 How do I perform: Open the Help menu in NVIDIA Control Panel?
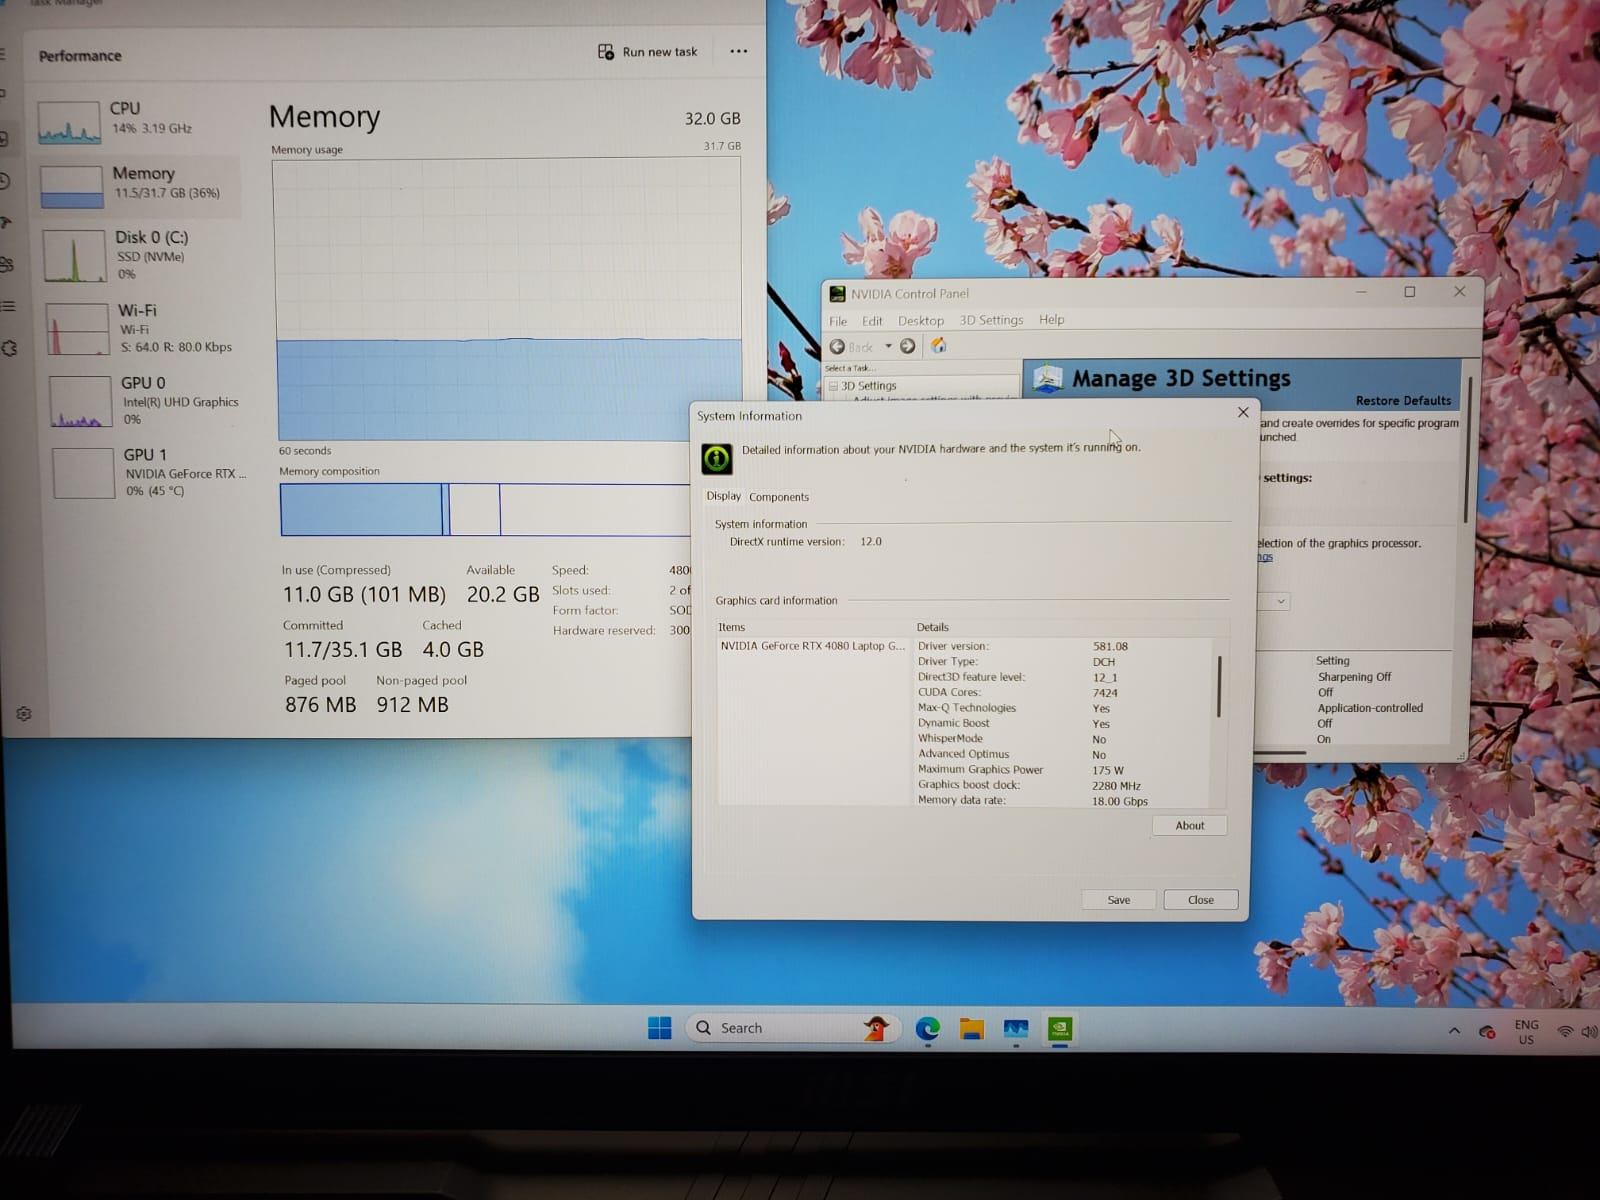[1051, 319]
